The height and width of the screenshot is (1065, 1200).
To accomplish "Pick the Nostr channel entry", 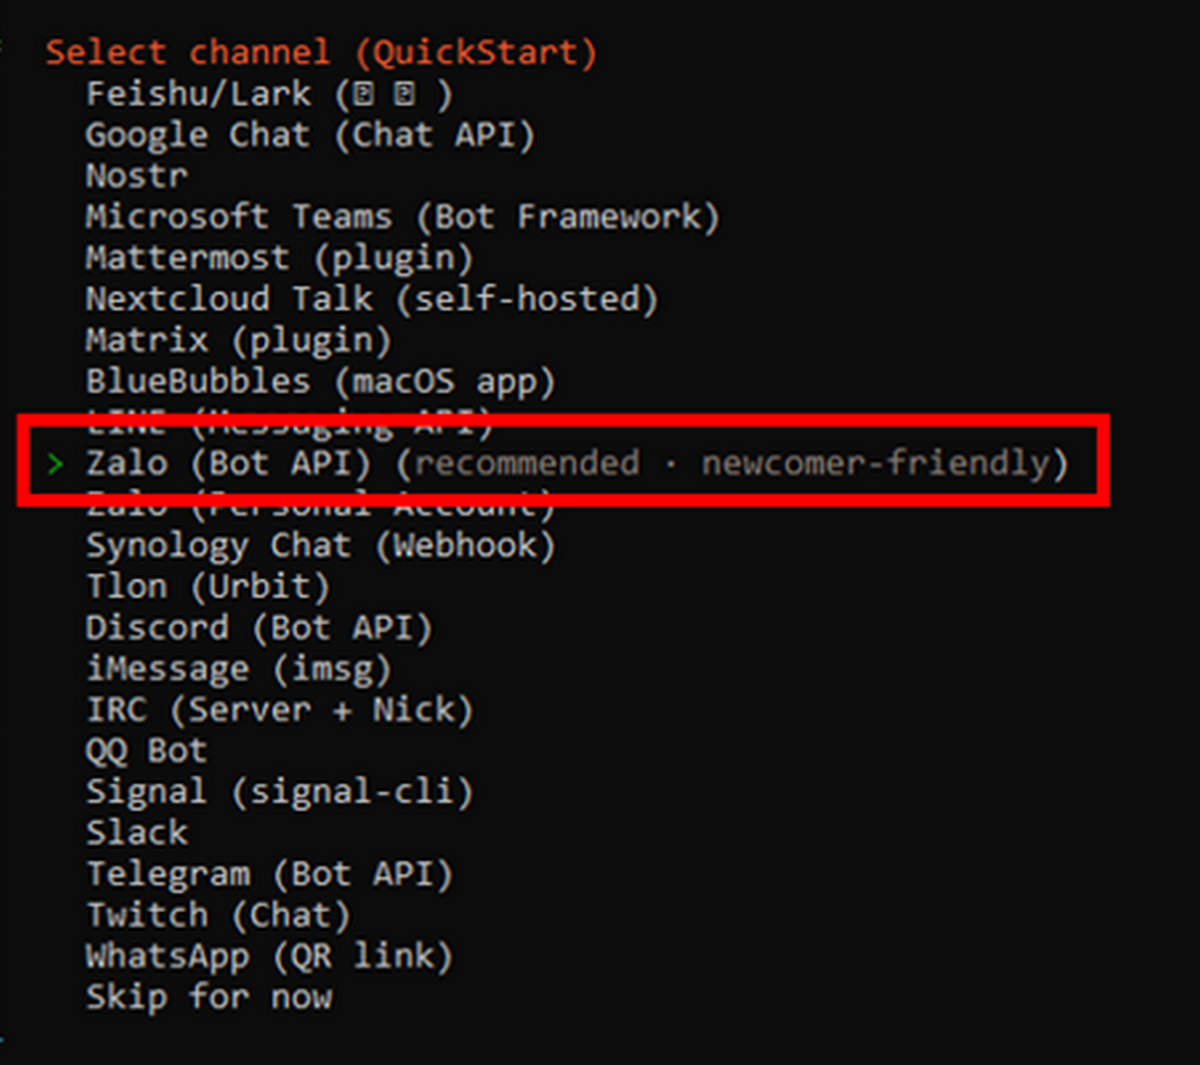I will [136, 176].
